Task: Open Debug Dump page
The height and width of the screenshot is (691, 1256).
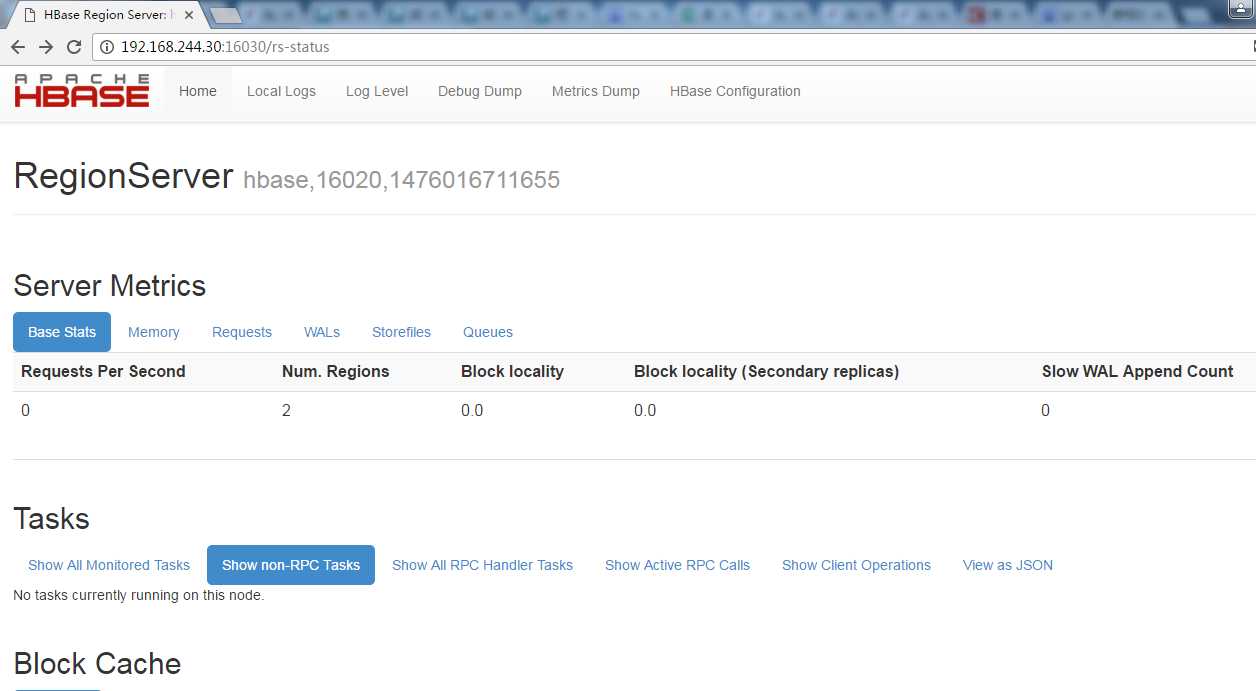Action: point(480,91)
